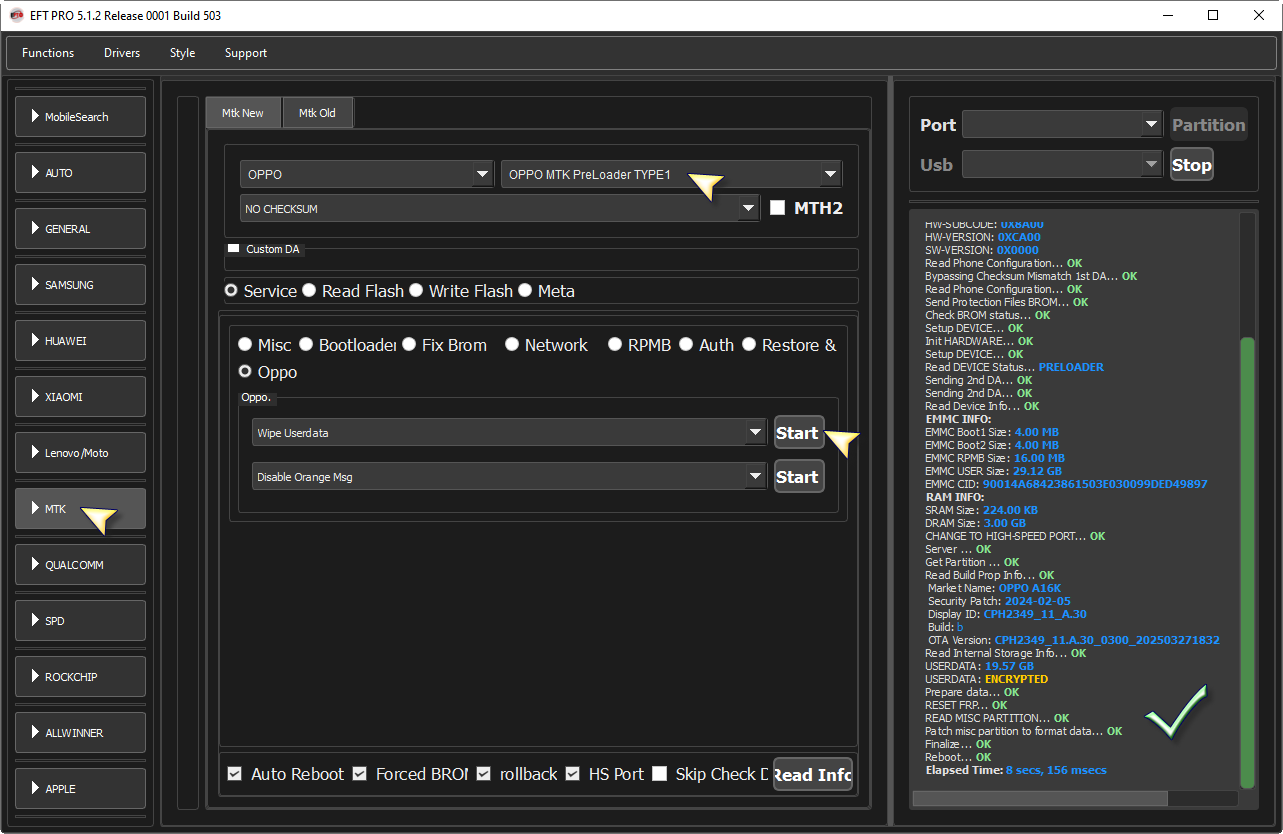Screen dimensions: 1283x834
Task: Switch to the Mtk Old tab
Action: pos(317,113)
